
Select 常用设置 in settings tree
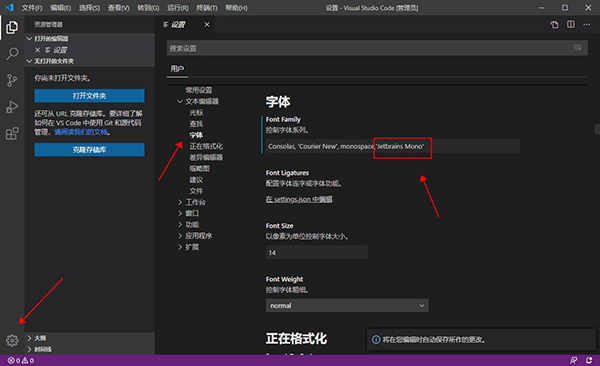pos(199,90)
